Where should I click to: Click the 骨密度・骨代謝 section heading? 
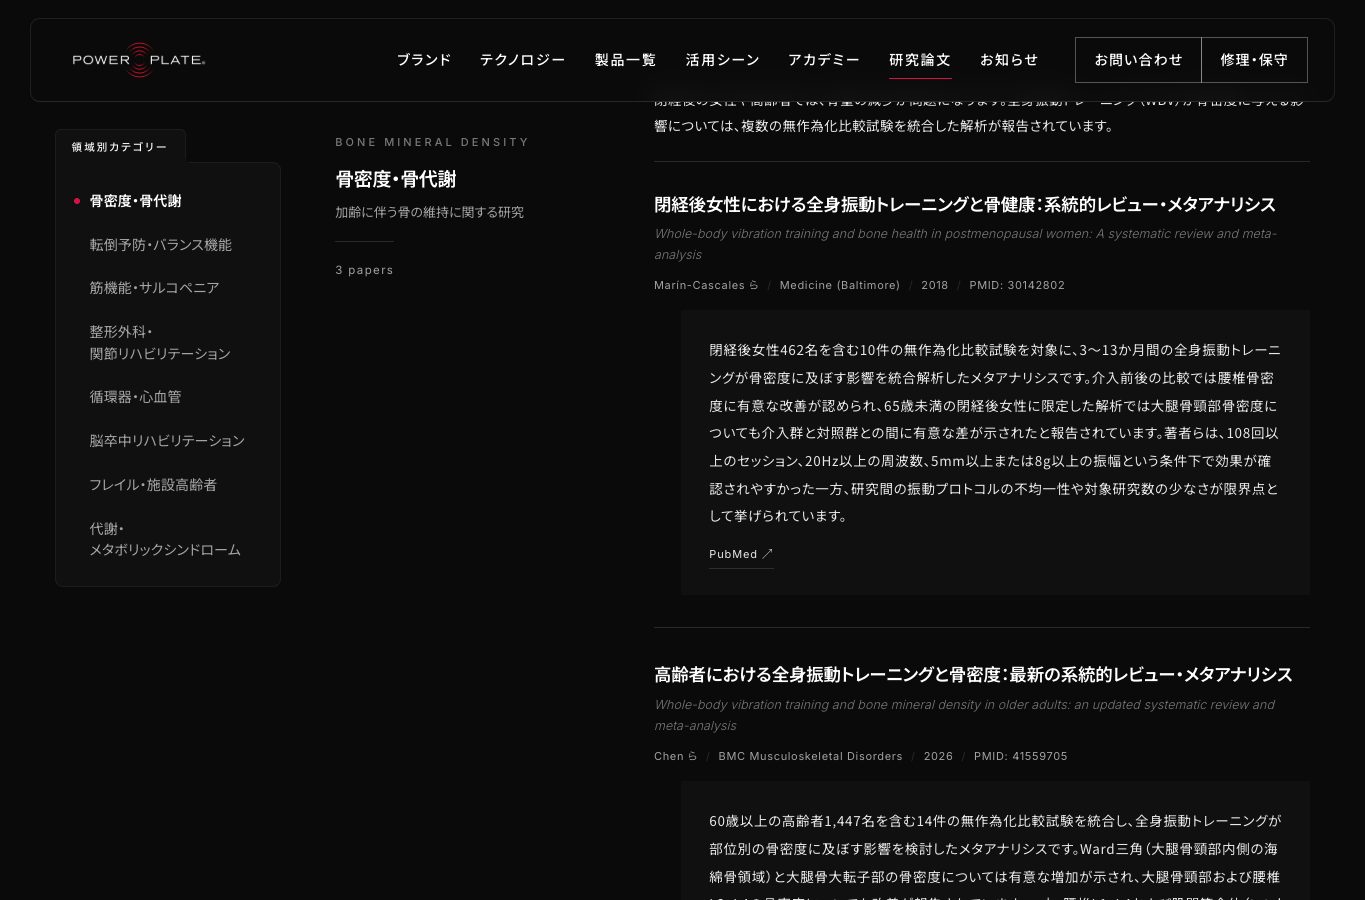pos(396,179)
